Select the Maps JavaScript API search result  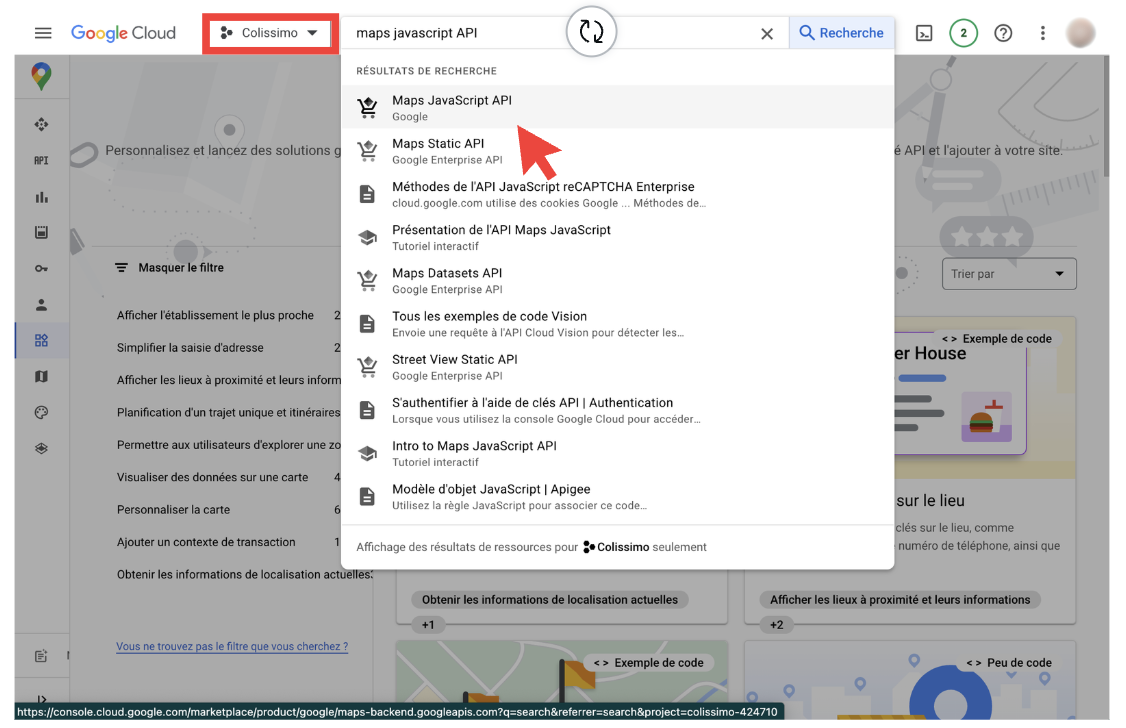pyautogui.click(x=618, y=107)
